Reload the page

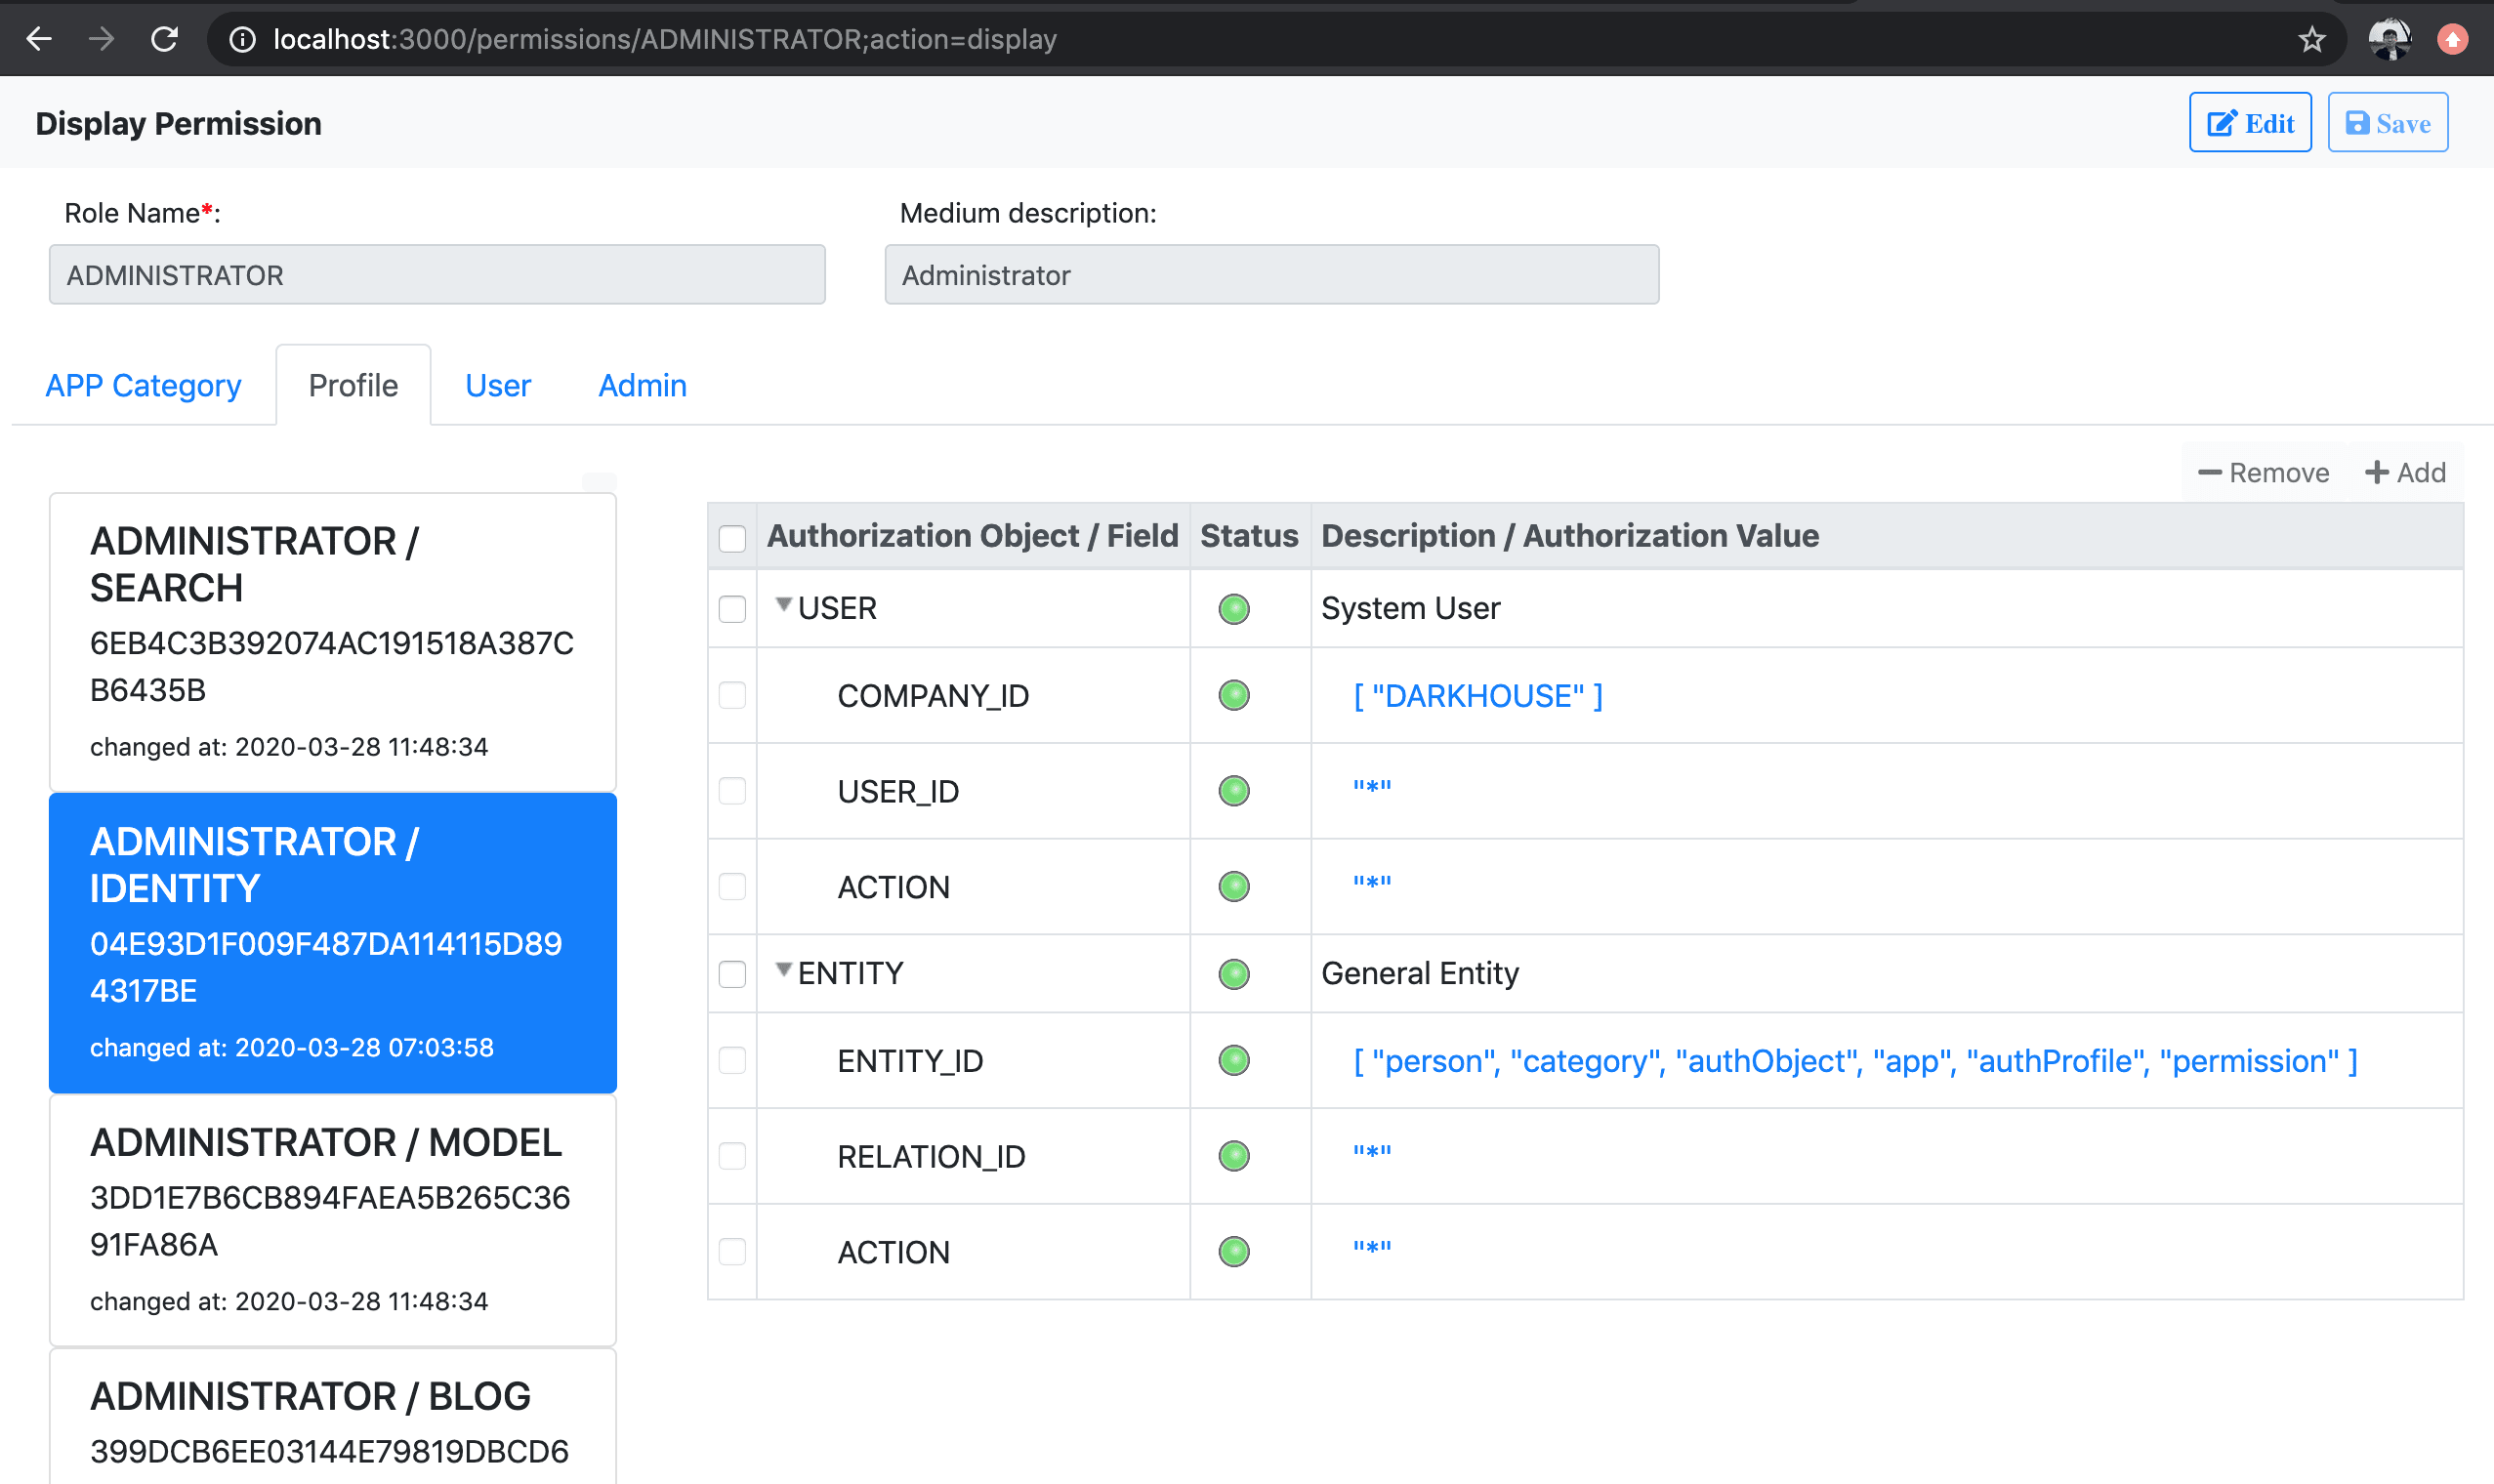click(165, 39)
